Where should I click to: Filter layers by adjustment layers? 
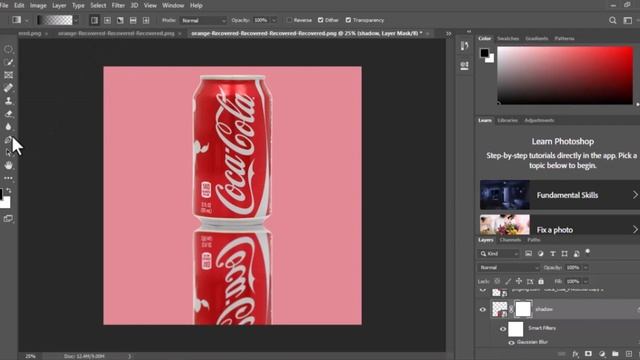point(541,253)
